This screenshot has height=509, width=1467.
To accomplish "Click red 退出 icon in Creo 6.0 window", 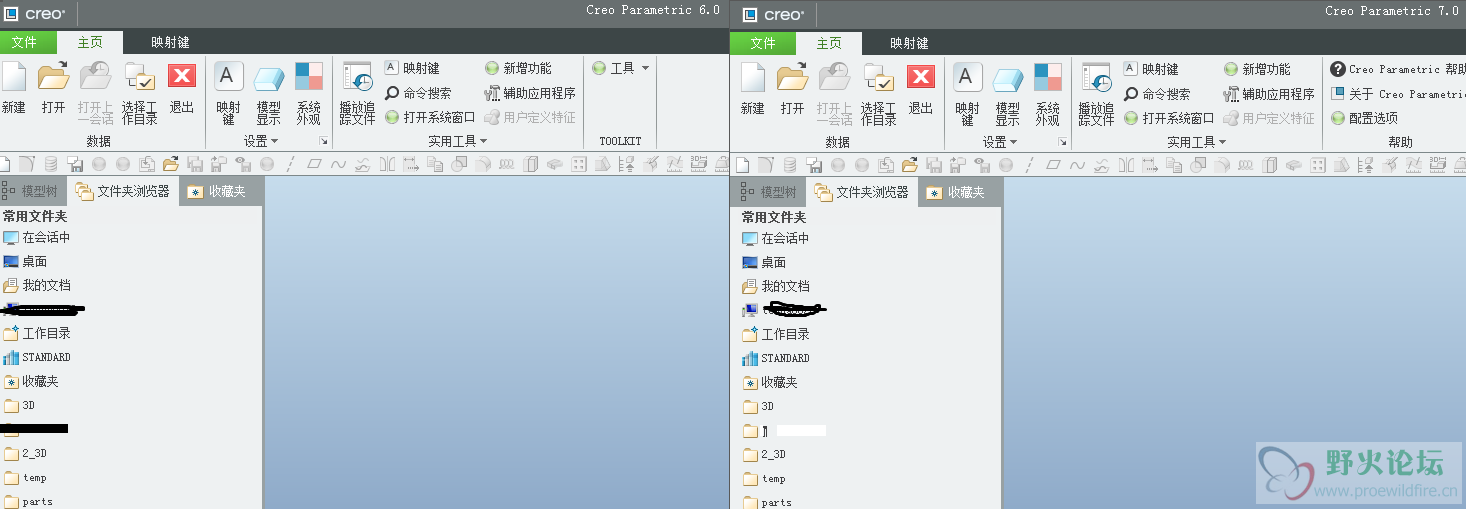I will pyautogui.click(x=181, y=77).
